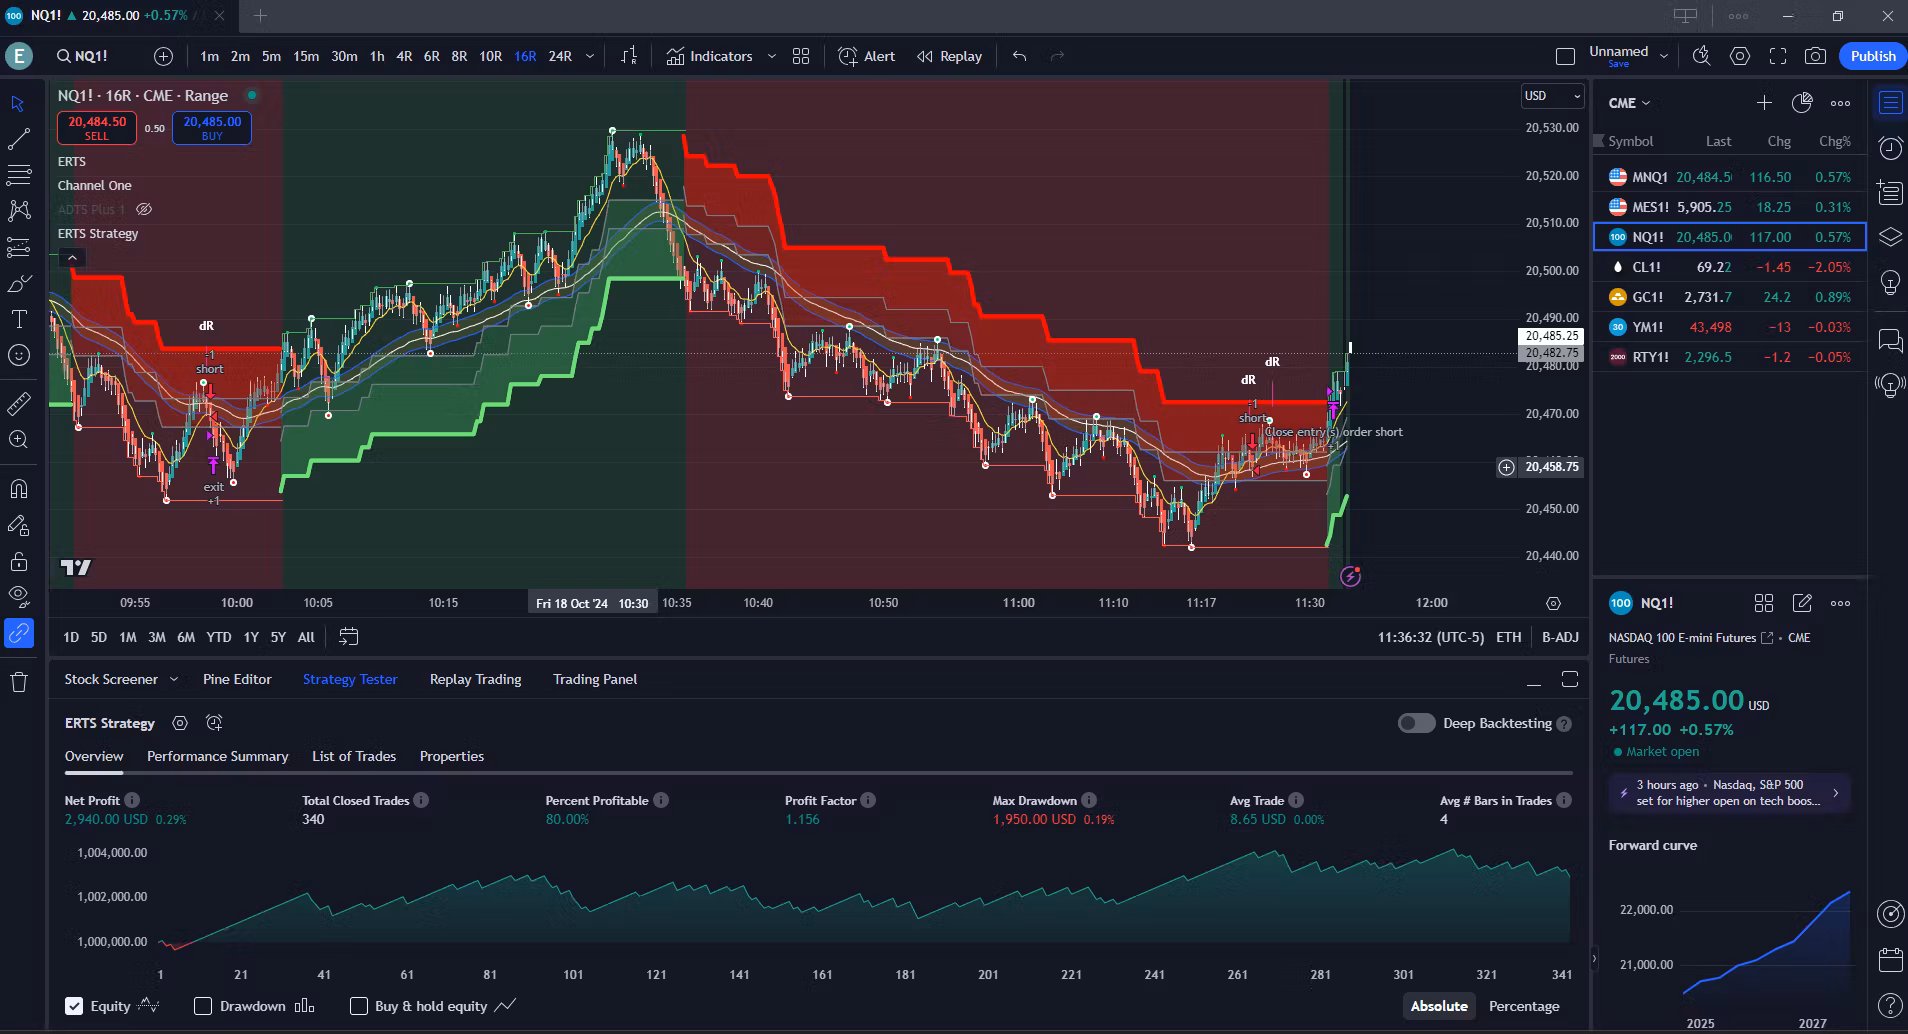Expand the Stock Screener dropdown

point(174,679)
